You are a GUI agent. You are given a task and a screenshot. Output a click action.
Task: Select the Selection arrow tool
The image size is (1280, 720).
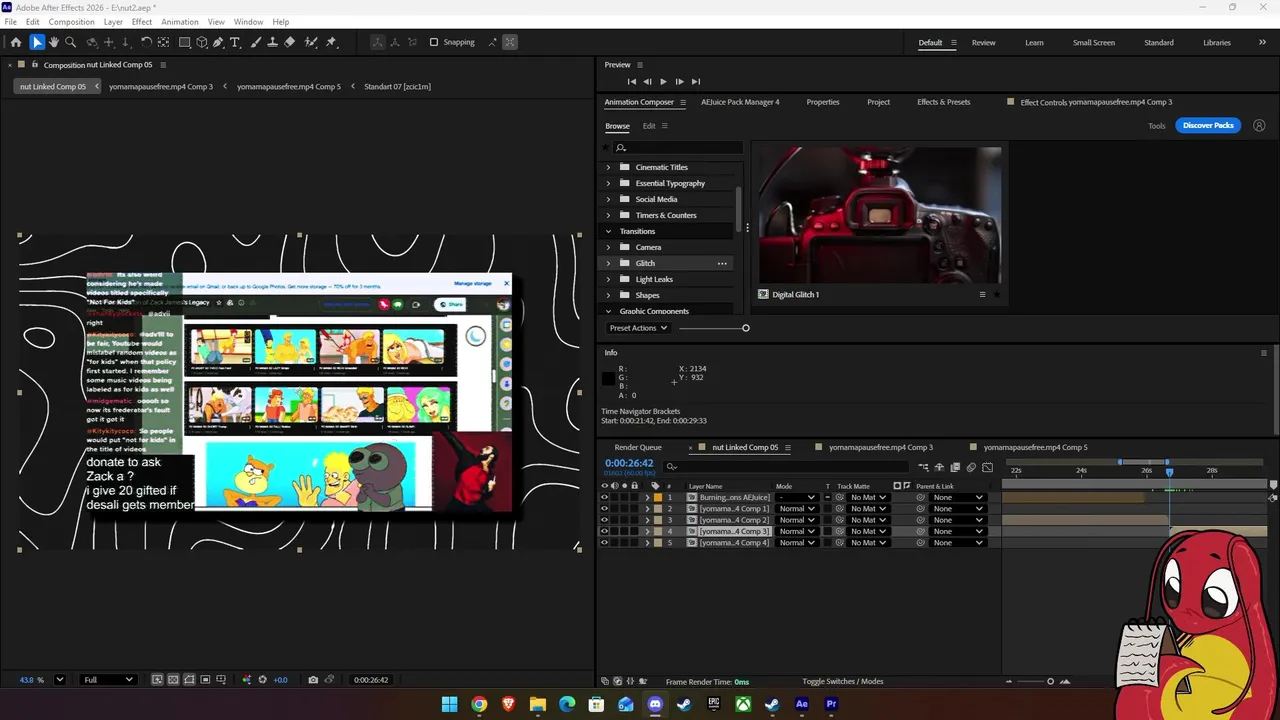point(37,42)
